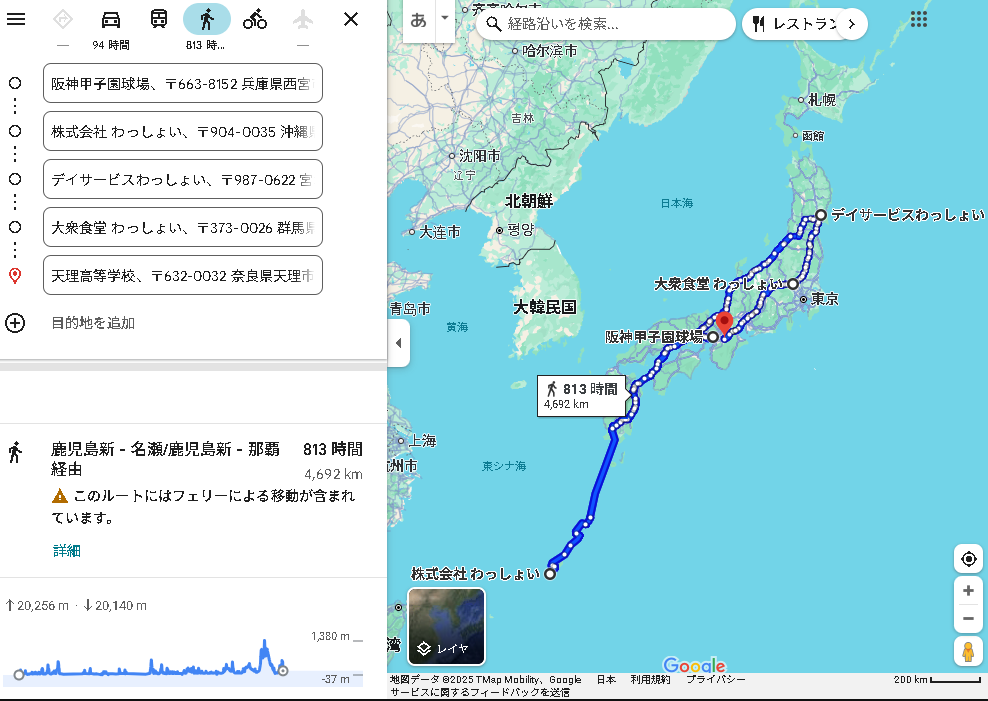Click the 日本 region link in the footer

[606, 680]
